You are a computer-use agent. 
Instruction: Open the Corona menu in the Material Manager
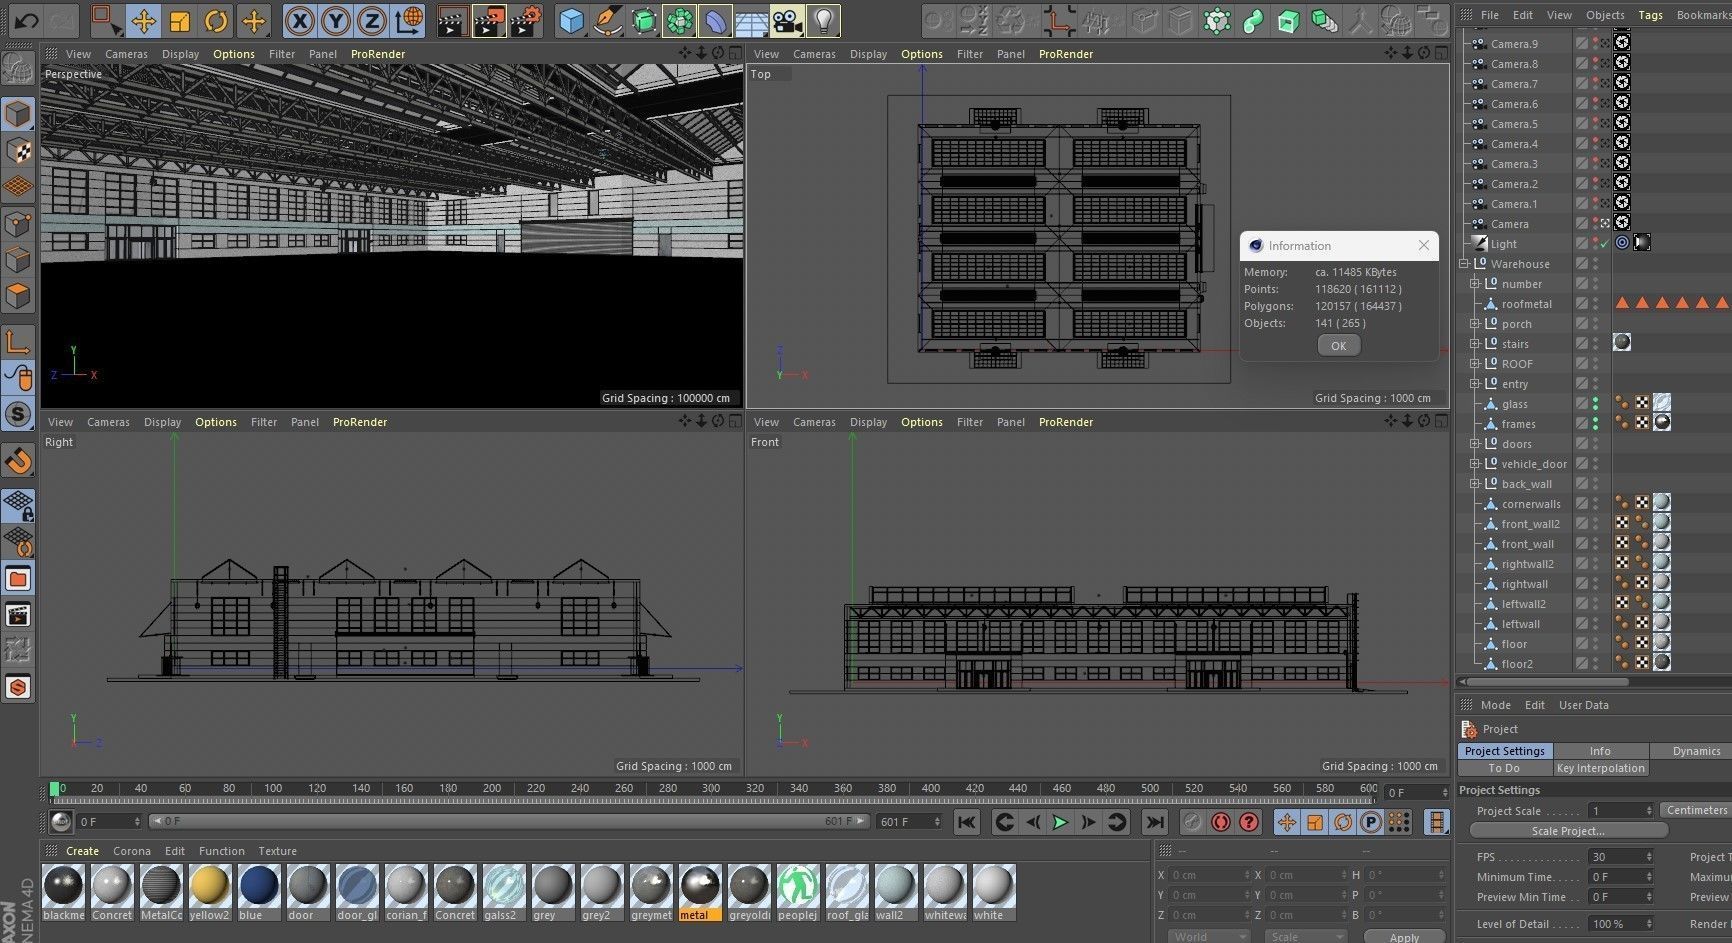(x=132, y=851)
